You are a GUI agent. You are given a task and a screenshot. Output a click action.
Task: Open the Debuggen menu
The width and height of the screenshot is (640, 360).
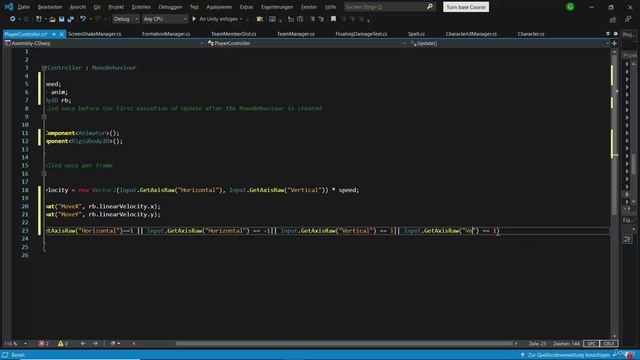pos(170,7)
